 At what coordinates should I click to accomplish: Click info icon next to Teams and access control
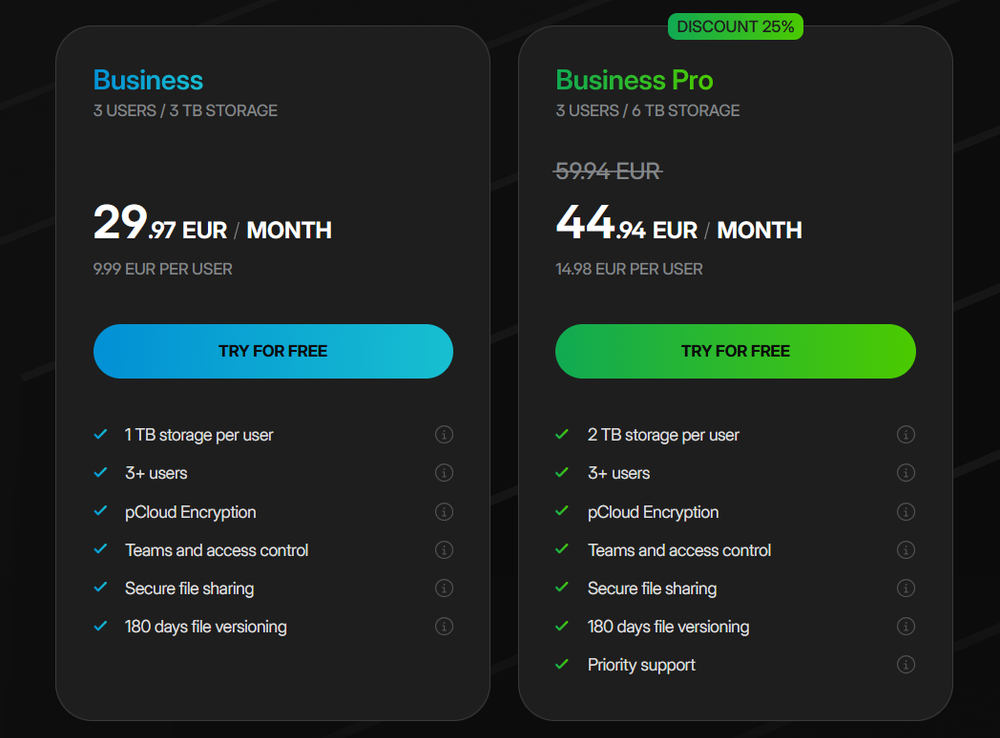point(444,549)
